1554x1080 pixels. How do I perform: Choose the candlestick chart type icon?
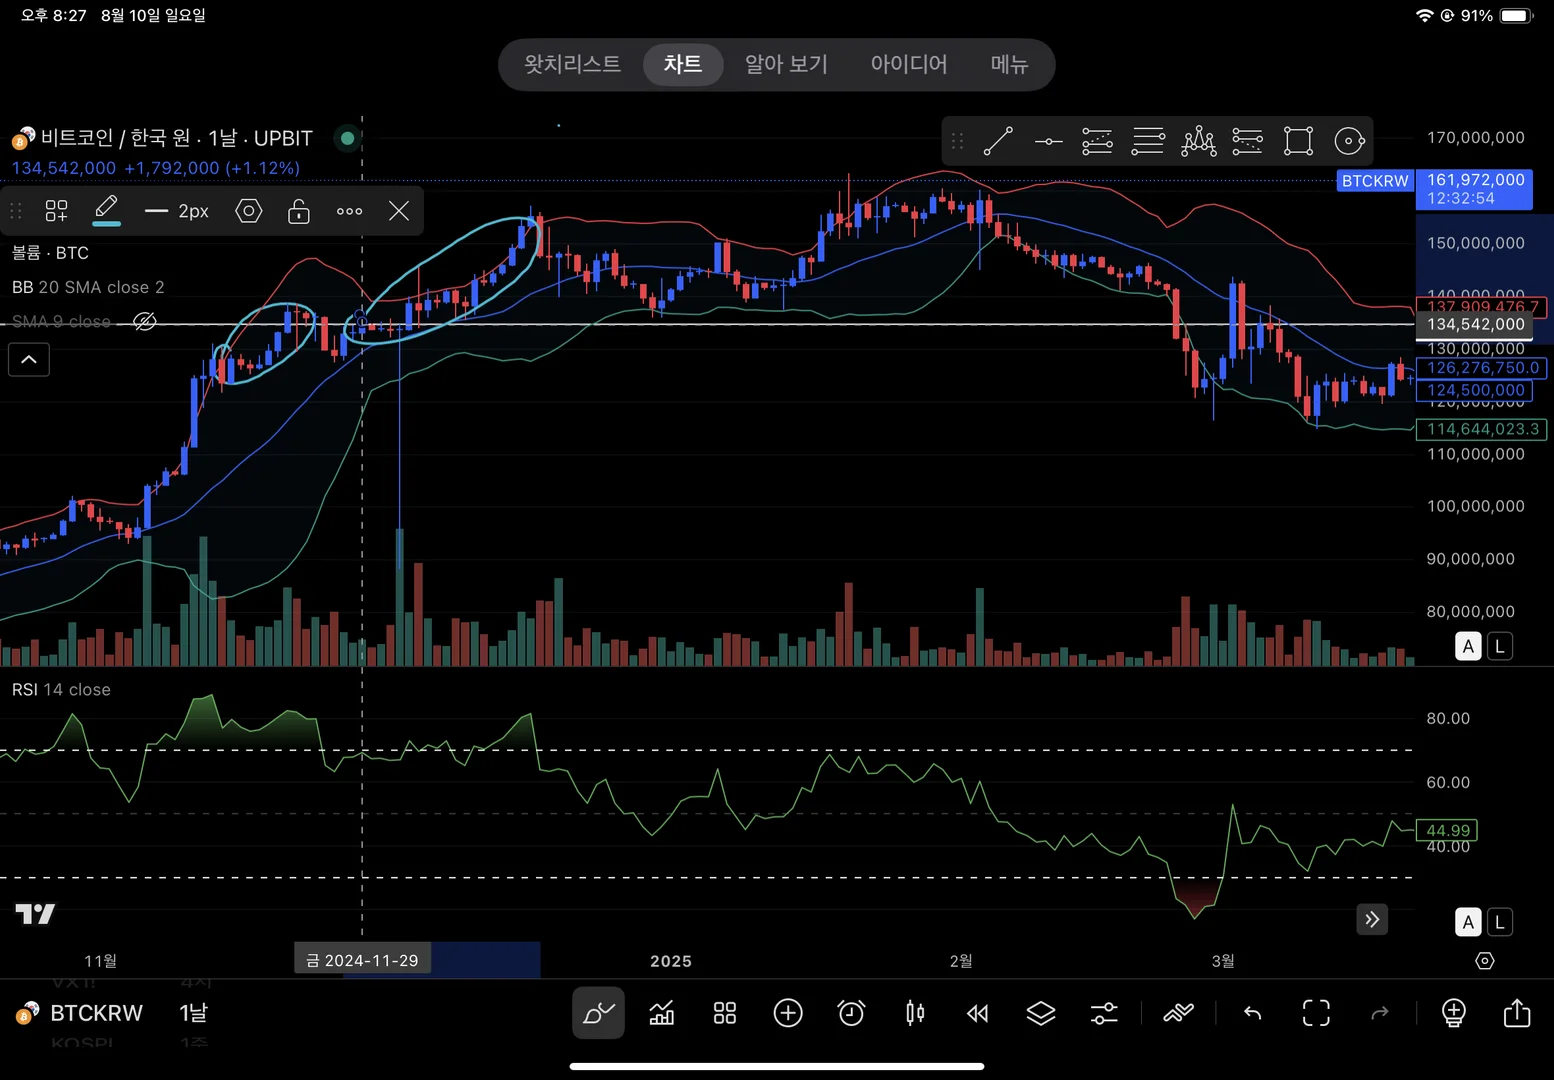[914, 1013]
